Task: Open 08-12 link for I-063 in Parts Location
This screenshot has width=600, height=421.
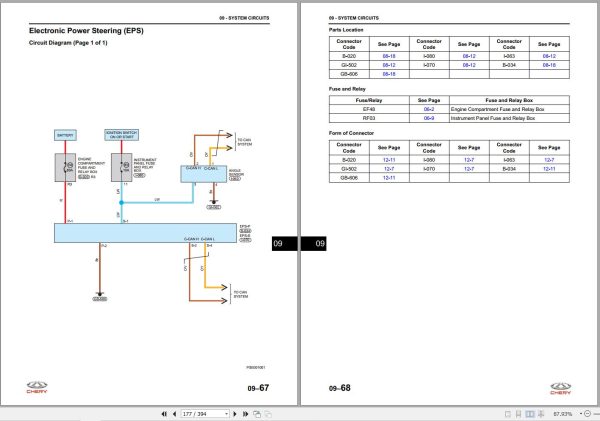Action: tap(549, 56)
